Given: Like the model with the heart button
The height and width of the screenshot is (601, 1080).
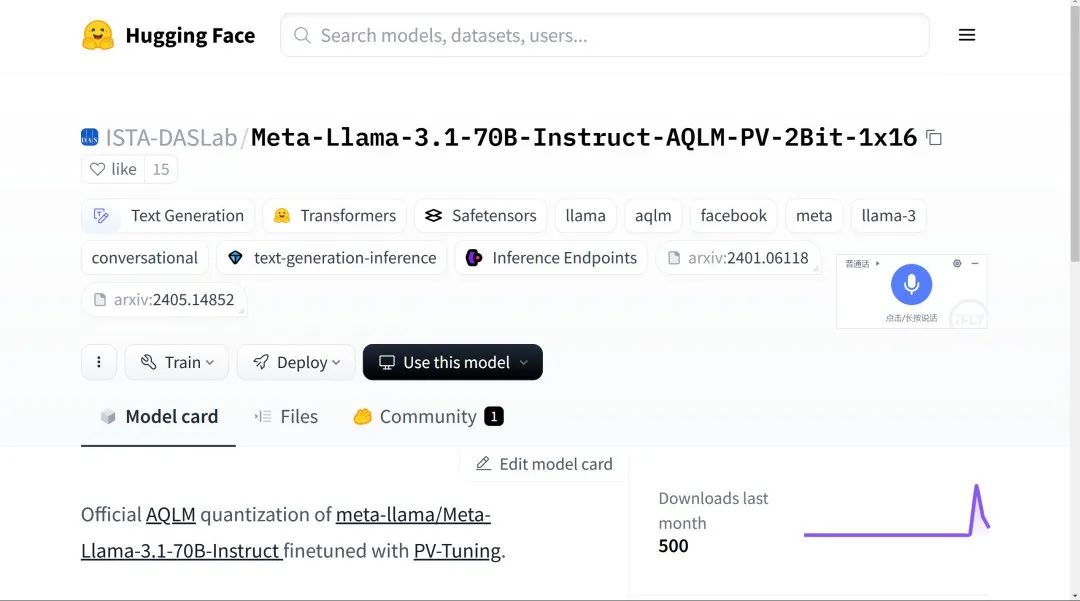Looking at the screenshot, I should (x=113, y=169).
